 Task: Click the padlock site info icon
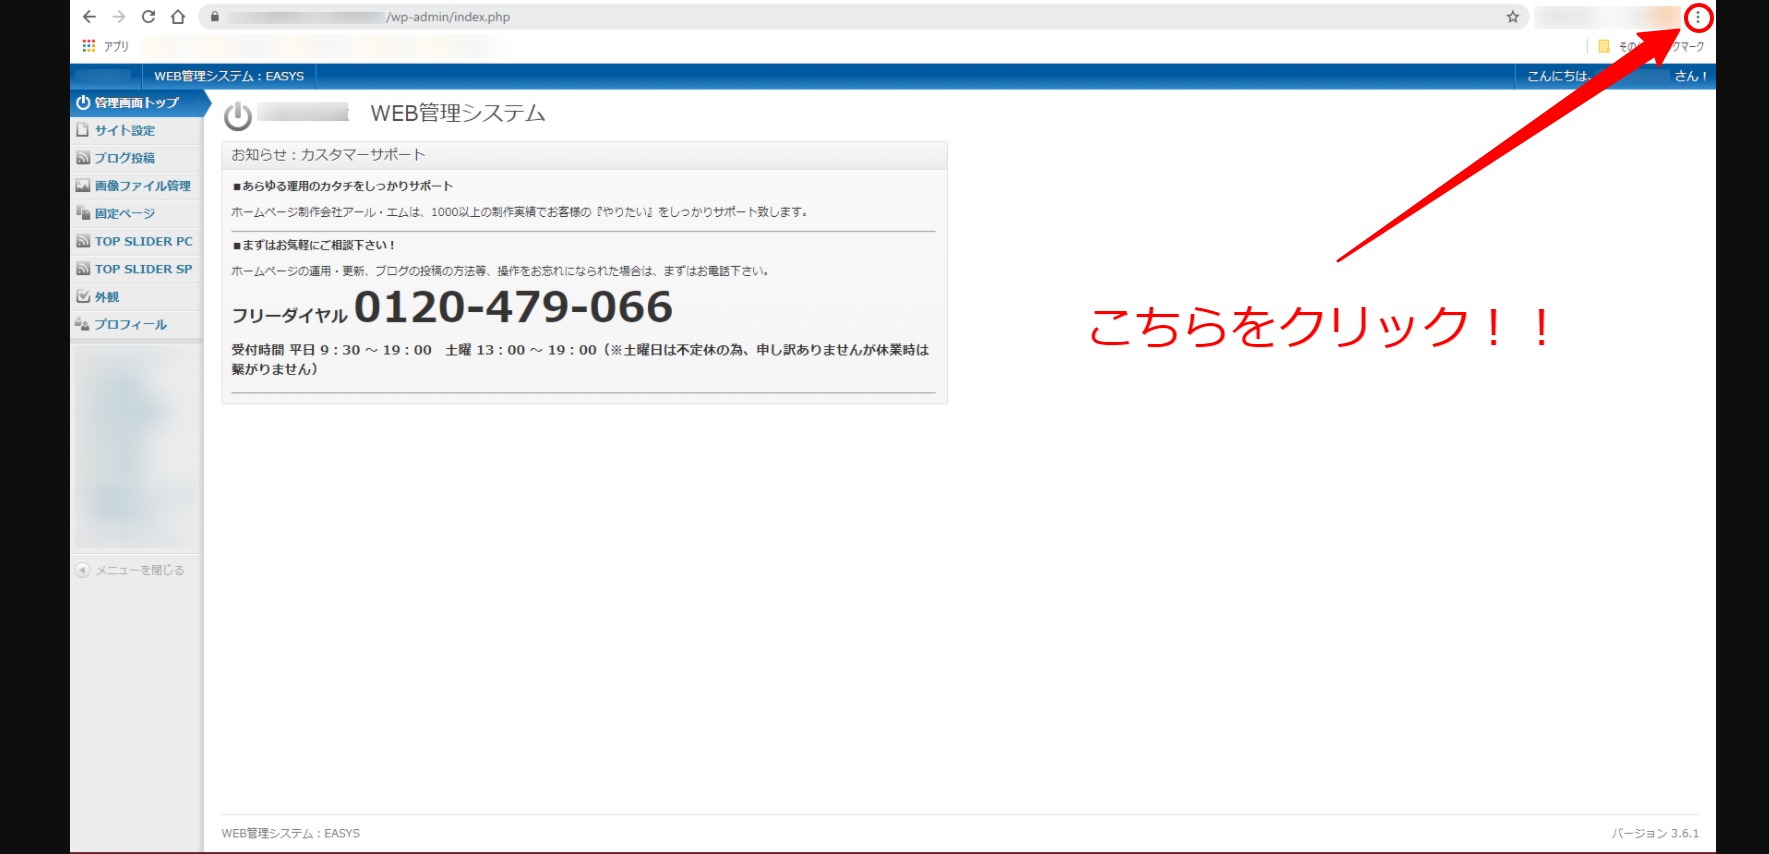coord(214,17)
